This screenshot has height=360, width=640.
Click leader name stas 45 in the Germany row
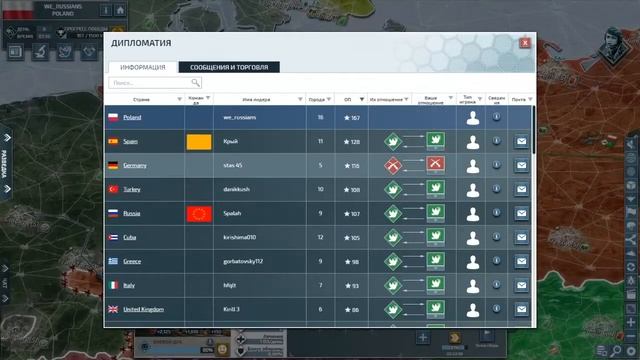(233, 165)
